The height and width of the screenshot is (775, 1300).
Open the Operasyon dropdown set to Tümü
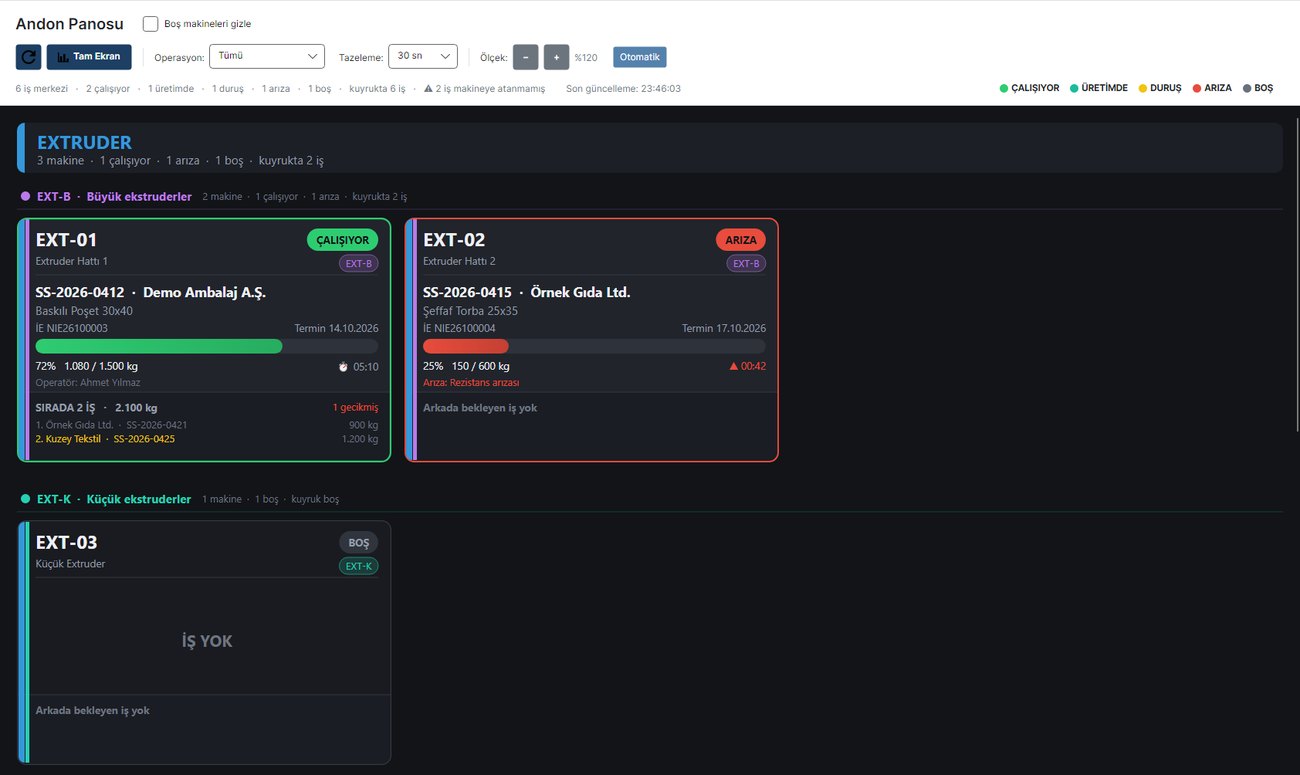[267, 57]
